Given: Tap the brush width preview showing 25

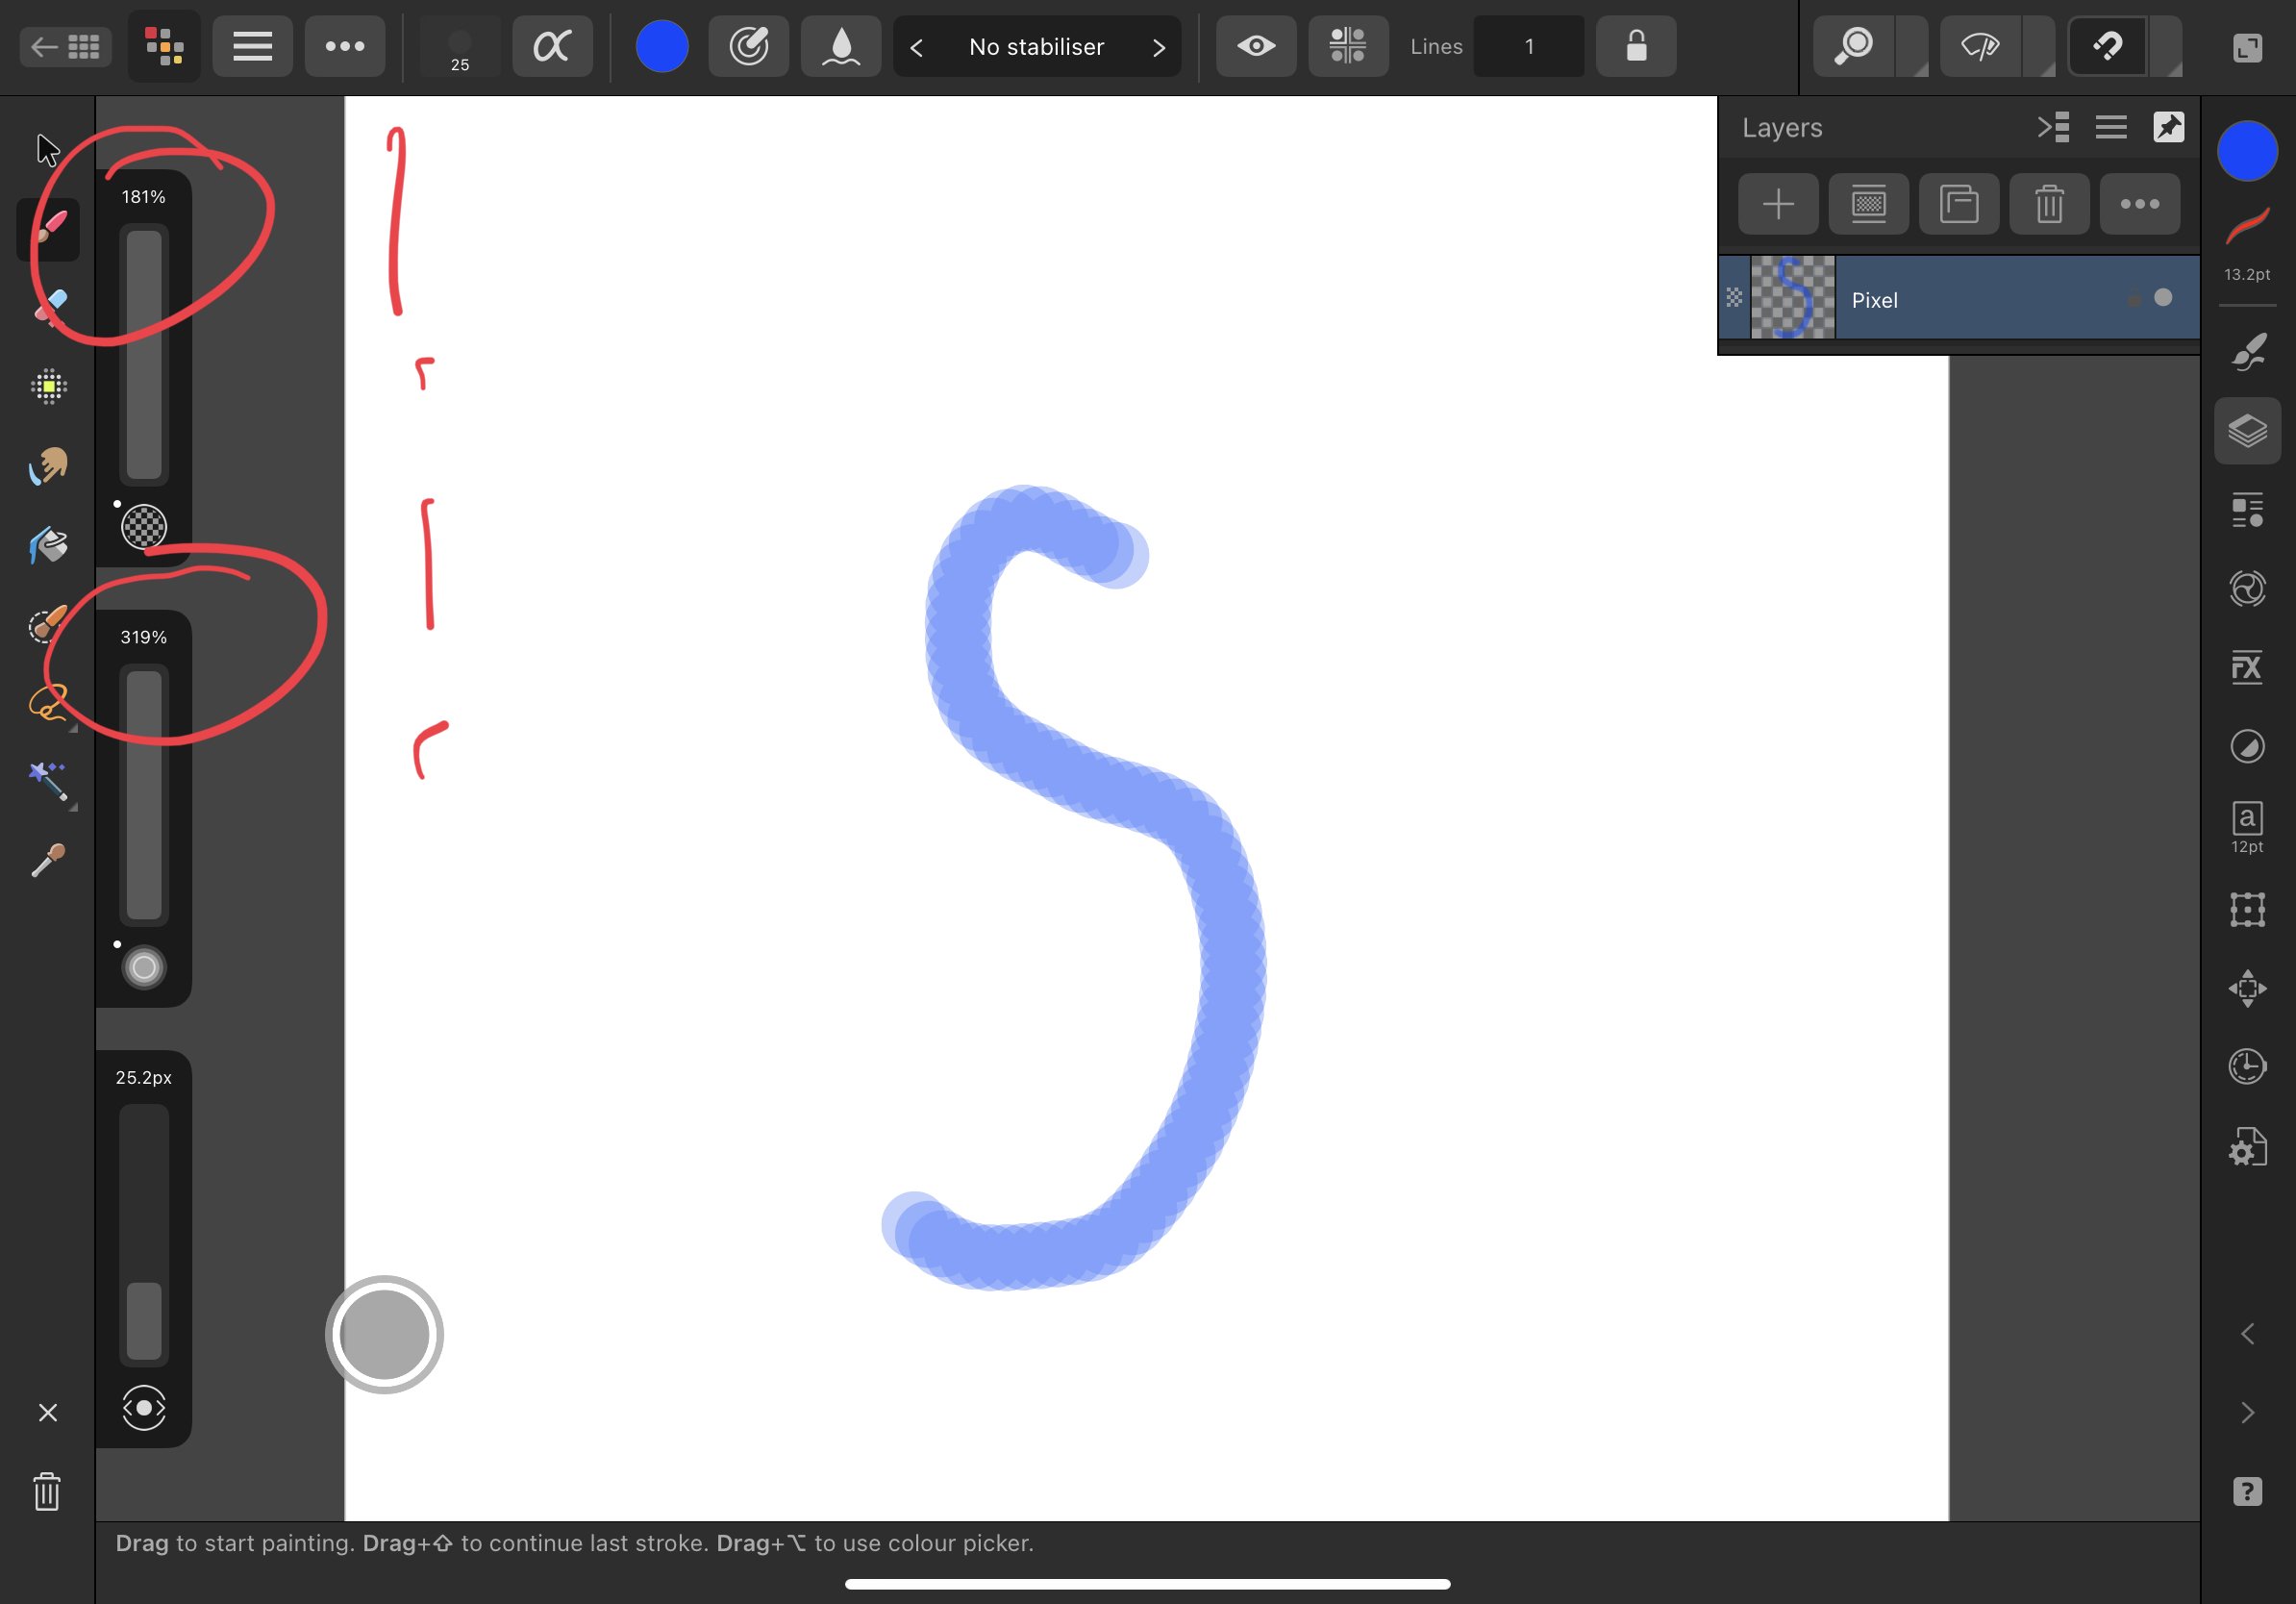Looking at the screenshot, I should tap(460, 46).
